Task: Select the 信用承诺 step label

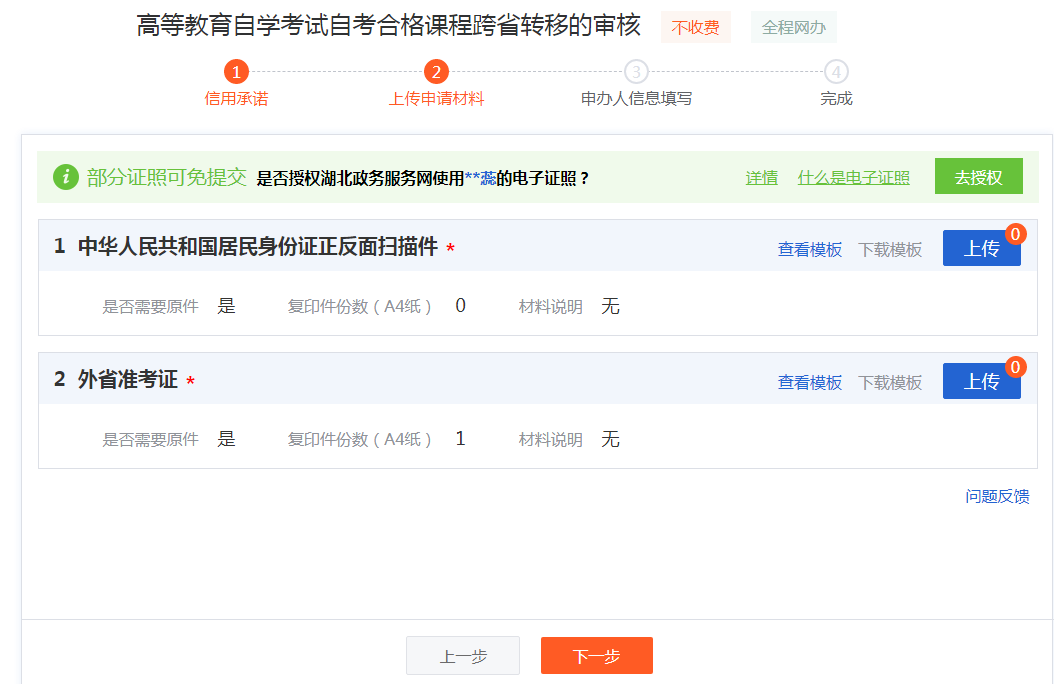Action: (234, 99)
